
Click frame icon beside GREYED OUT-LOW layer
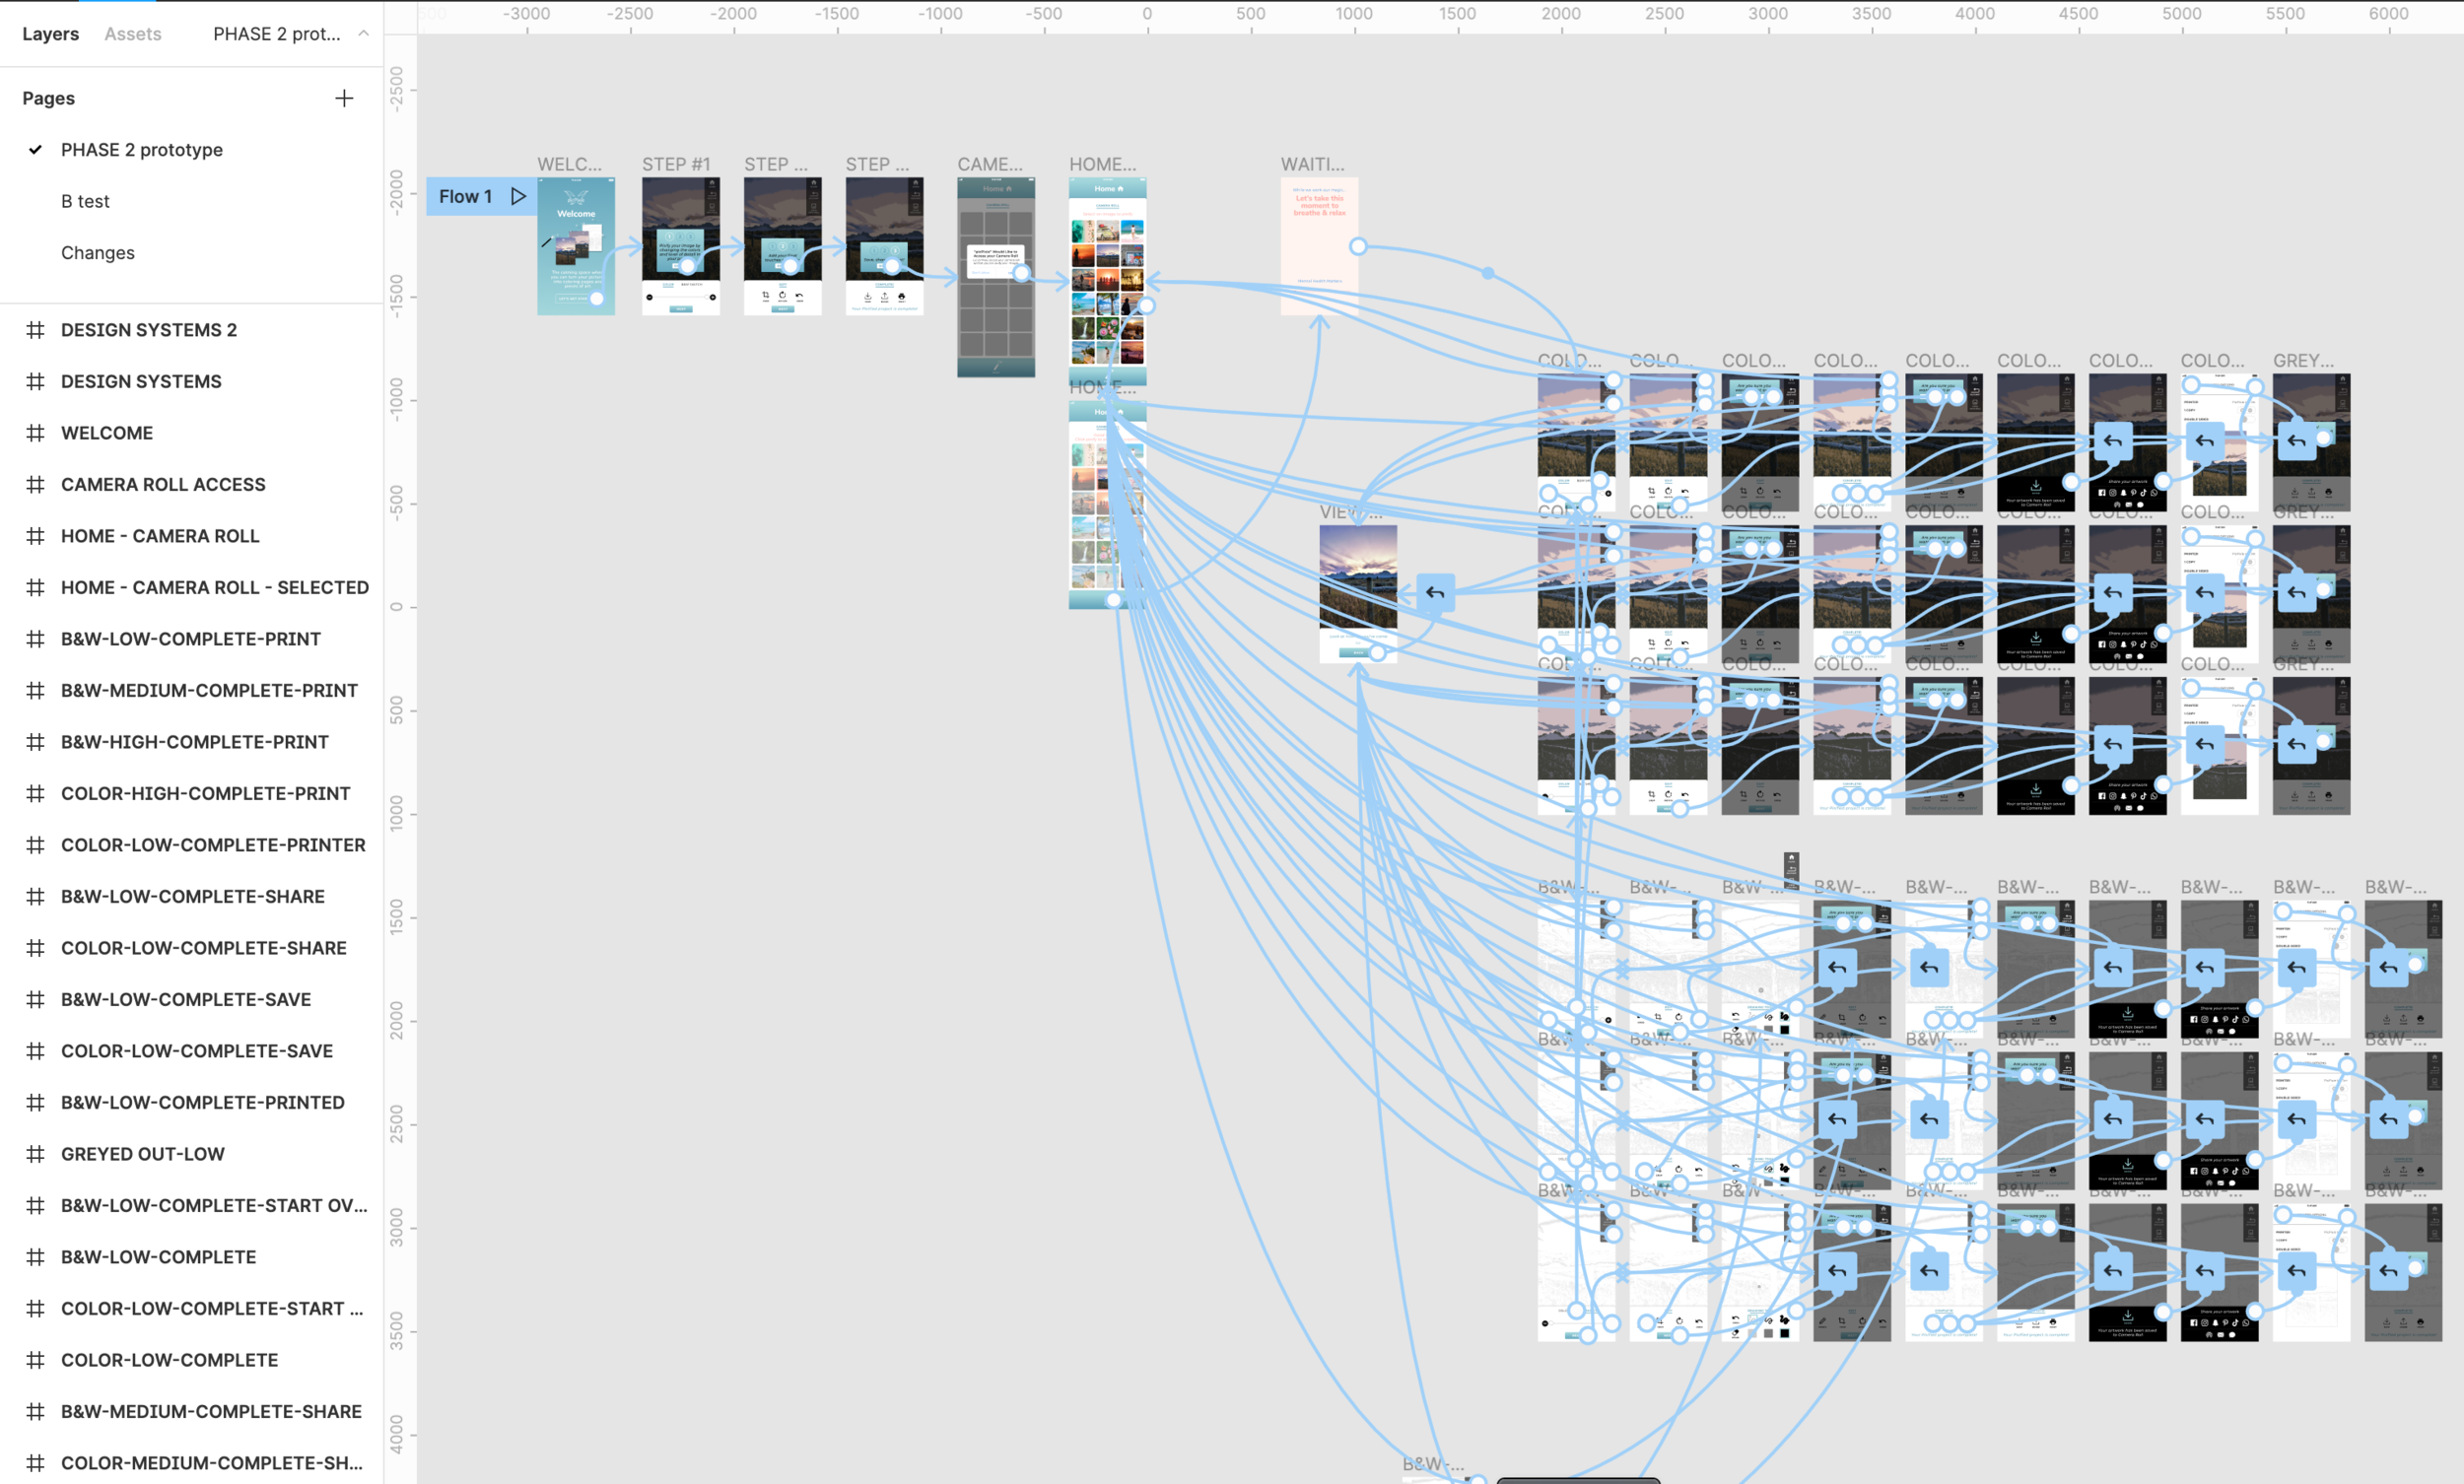(35, 1154)
